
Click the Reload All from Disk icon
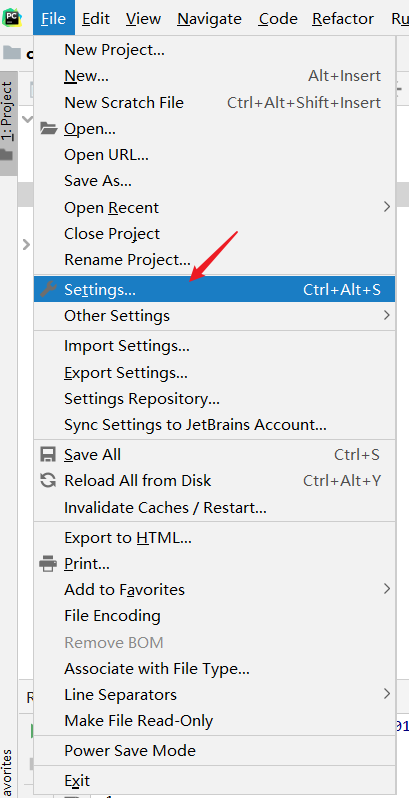pyautogui.click(x=48, y=480)
